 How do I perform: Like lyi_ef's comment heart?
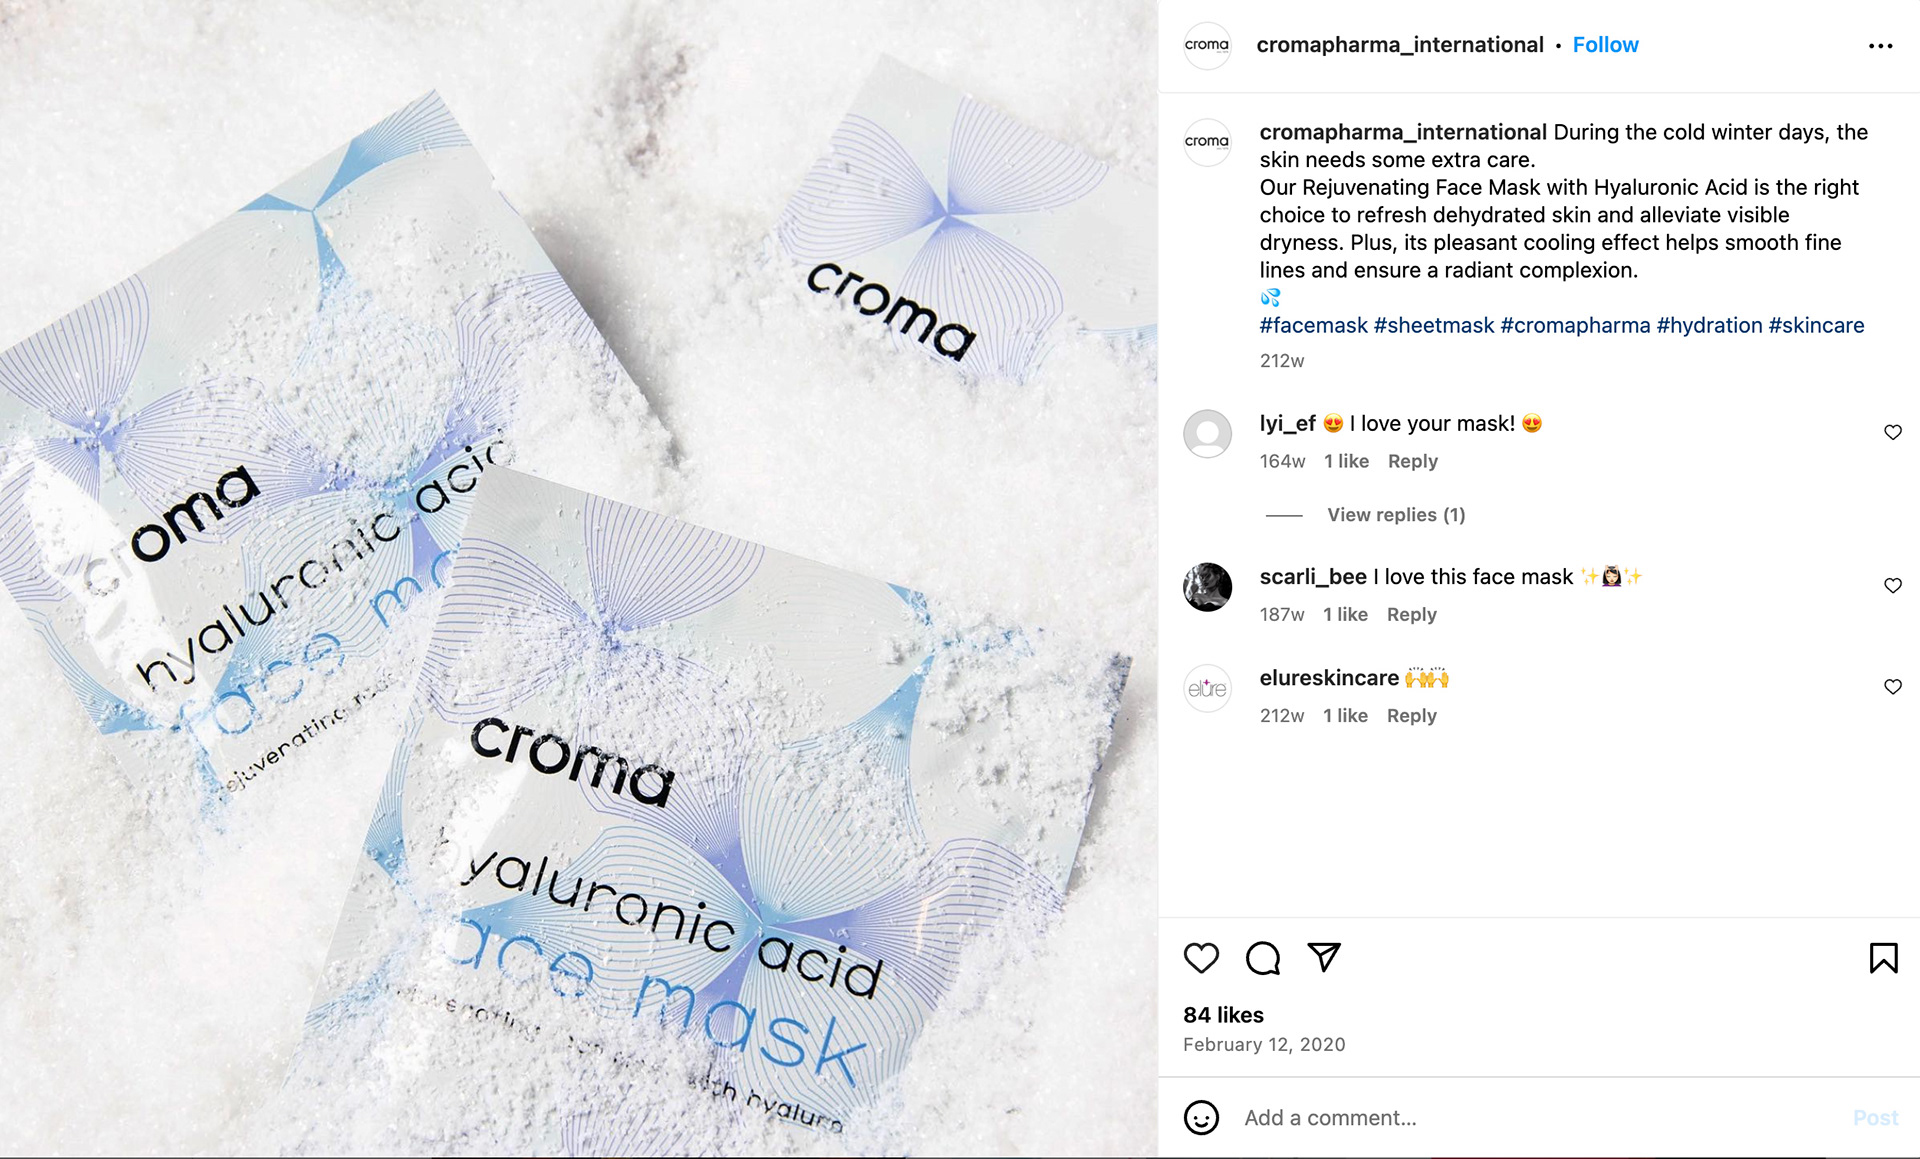click(1892, 432)
